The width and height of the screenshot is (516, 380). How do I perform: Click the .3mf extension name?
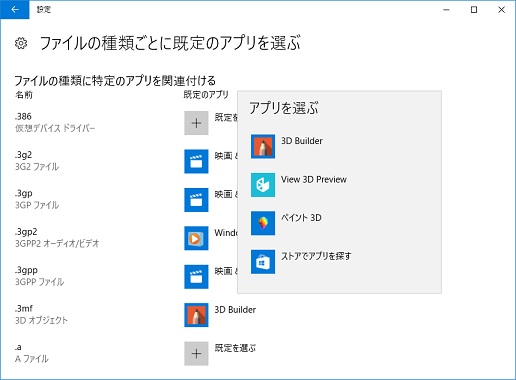24,308
